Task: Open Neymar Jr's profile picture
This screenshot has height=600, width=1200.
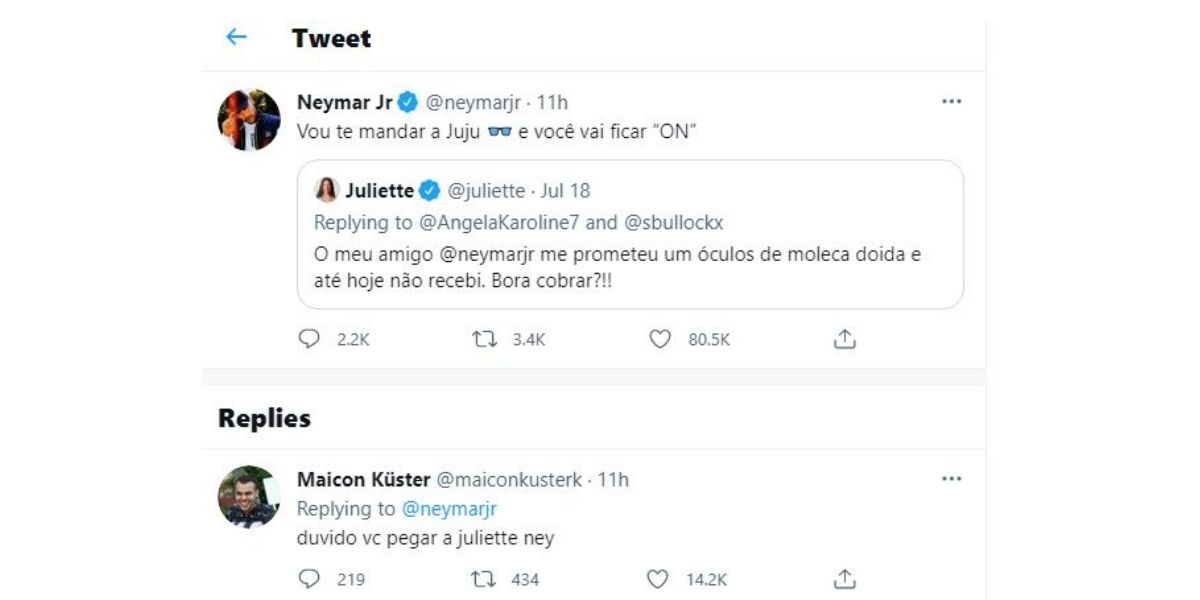Action: click(249, 119)
